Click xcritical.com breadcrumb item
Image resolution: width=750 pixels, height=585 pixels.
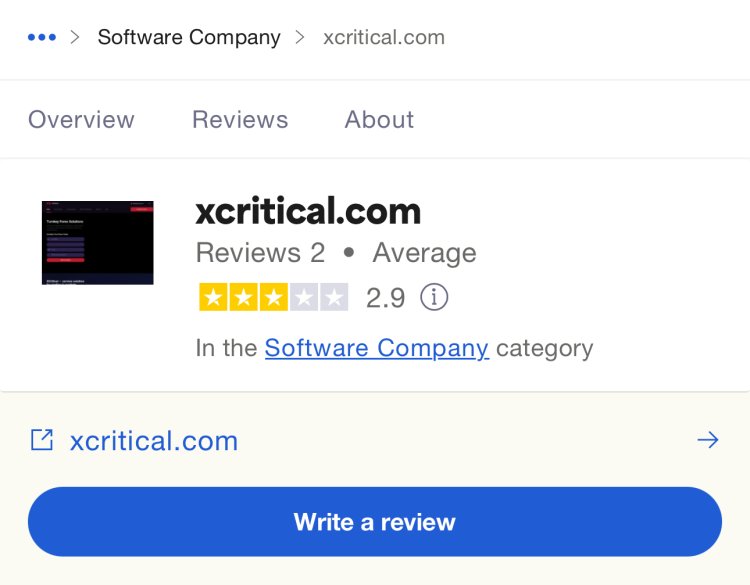384,37
